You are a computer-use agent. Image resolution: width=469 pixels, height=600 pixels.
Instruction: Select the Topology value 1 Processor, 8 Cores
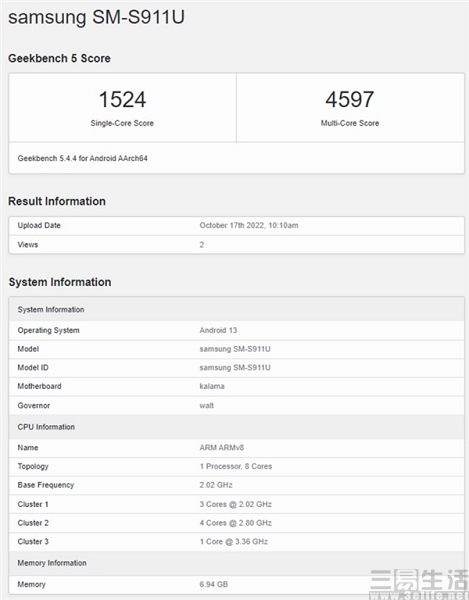click(236, 466)
